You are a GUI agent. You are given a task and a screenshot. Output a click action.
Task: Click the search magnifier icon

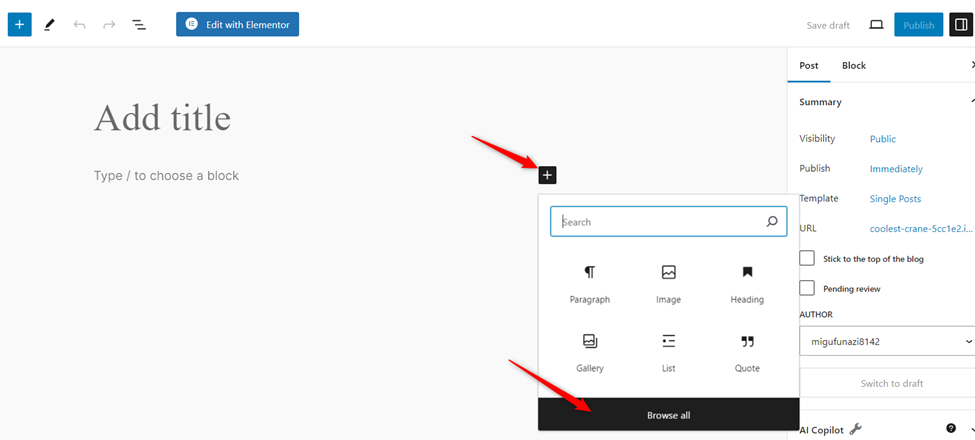pyautogui.click(x=772, y=222)
